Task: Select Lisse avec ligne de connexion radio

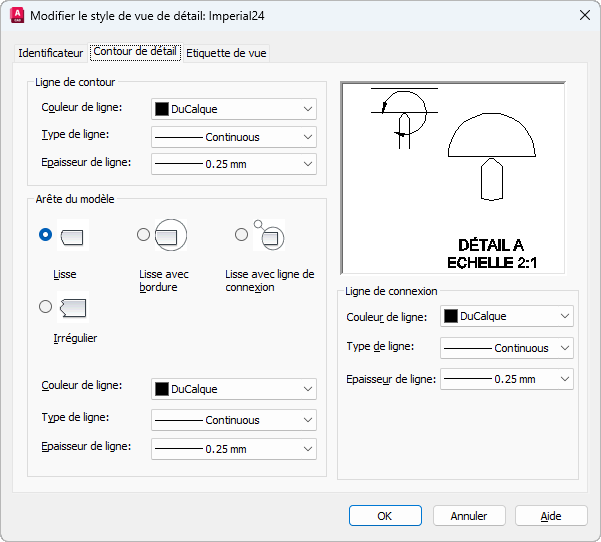Action: click(241, 234)
